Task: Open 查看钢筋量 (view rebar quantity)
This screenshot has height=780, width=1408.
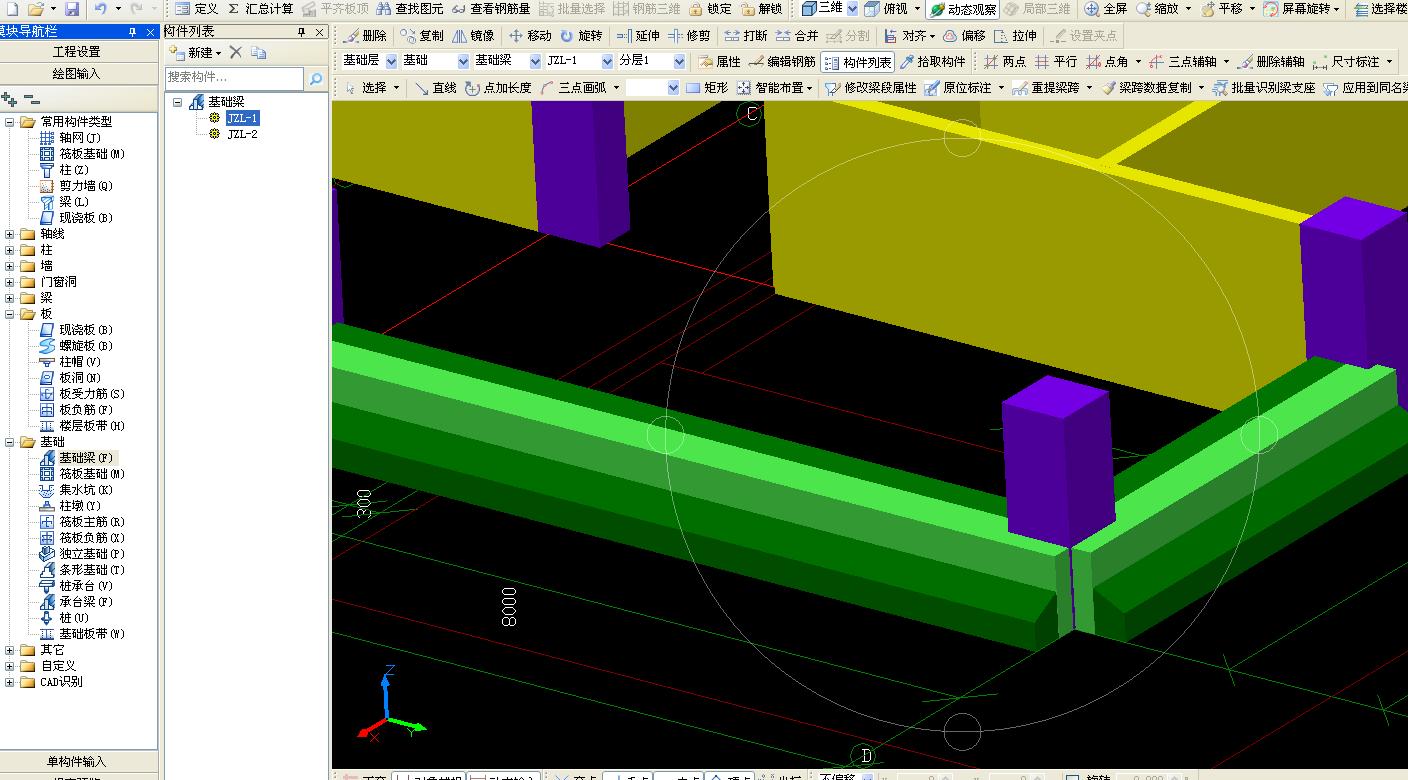Action: 490,9
